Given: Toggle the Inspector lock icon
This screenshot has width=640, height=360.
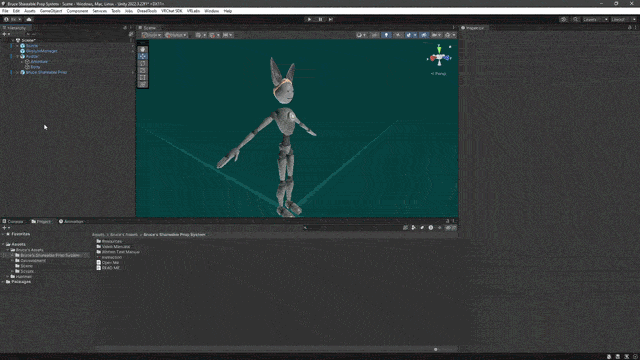Looking at the screenshot, I should [629, 28].
